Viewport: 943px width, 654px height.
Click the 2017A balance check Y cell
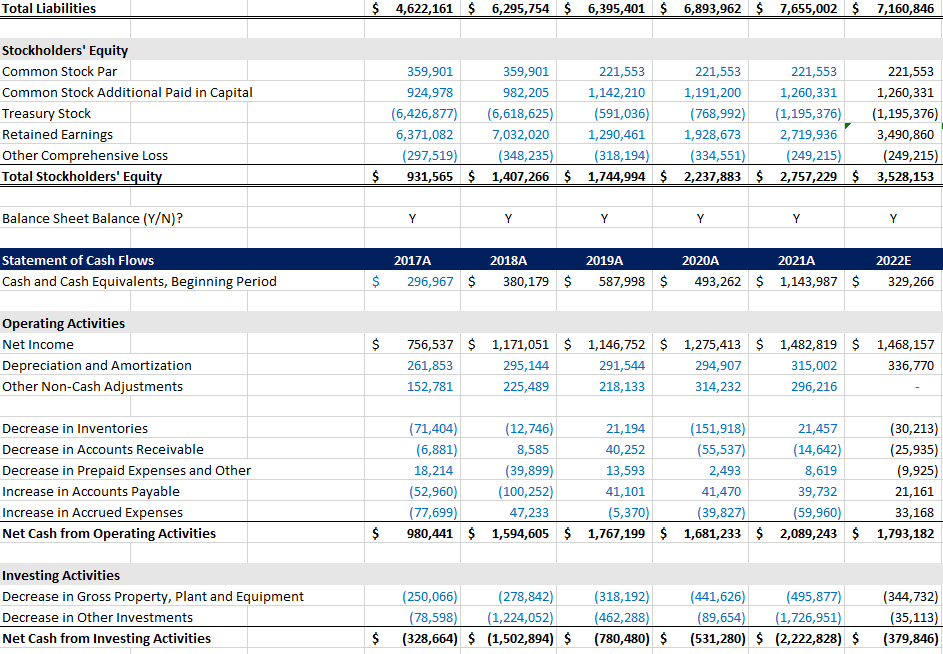[x=412, y=218]
